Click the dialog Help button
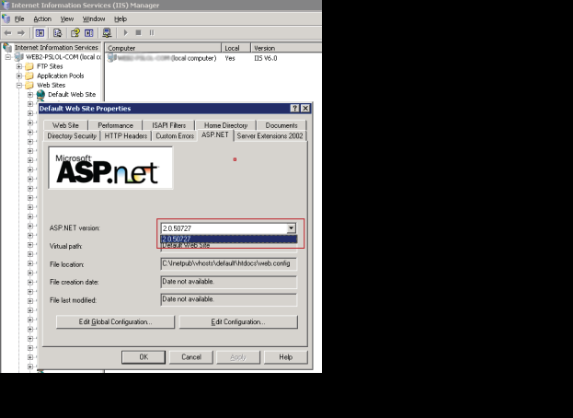 coord(286,357)
